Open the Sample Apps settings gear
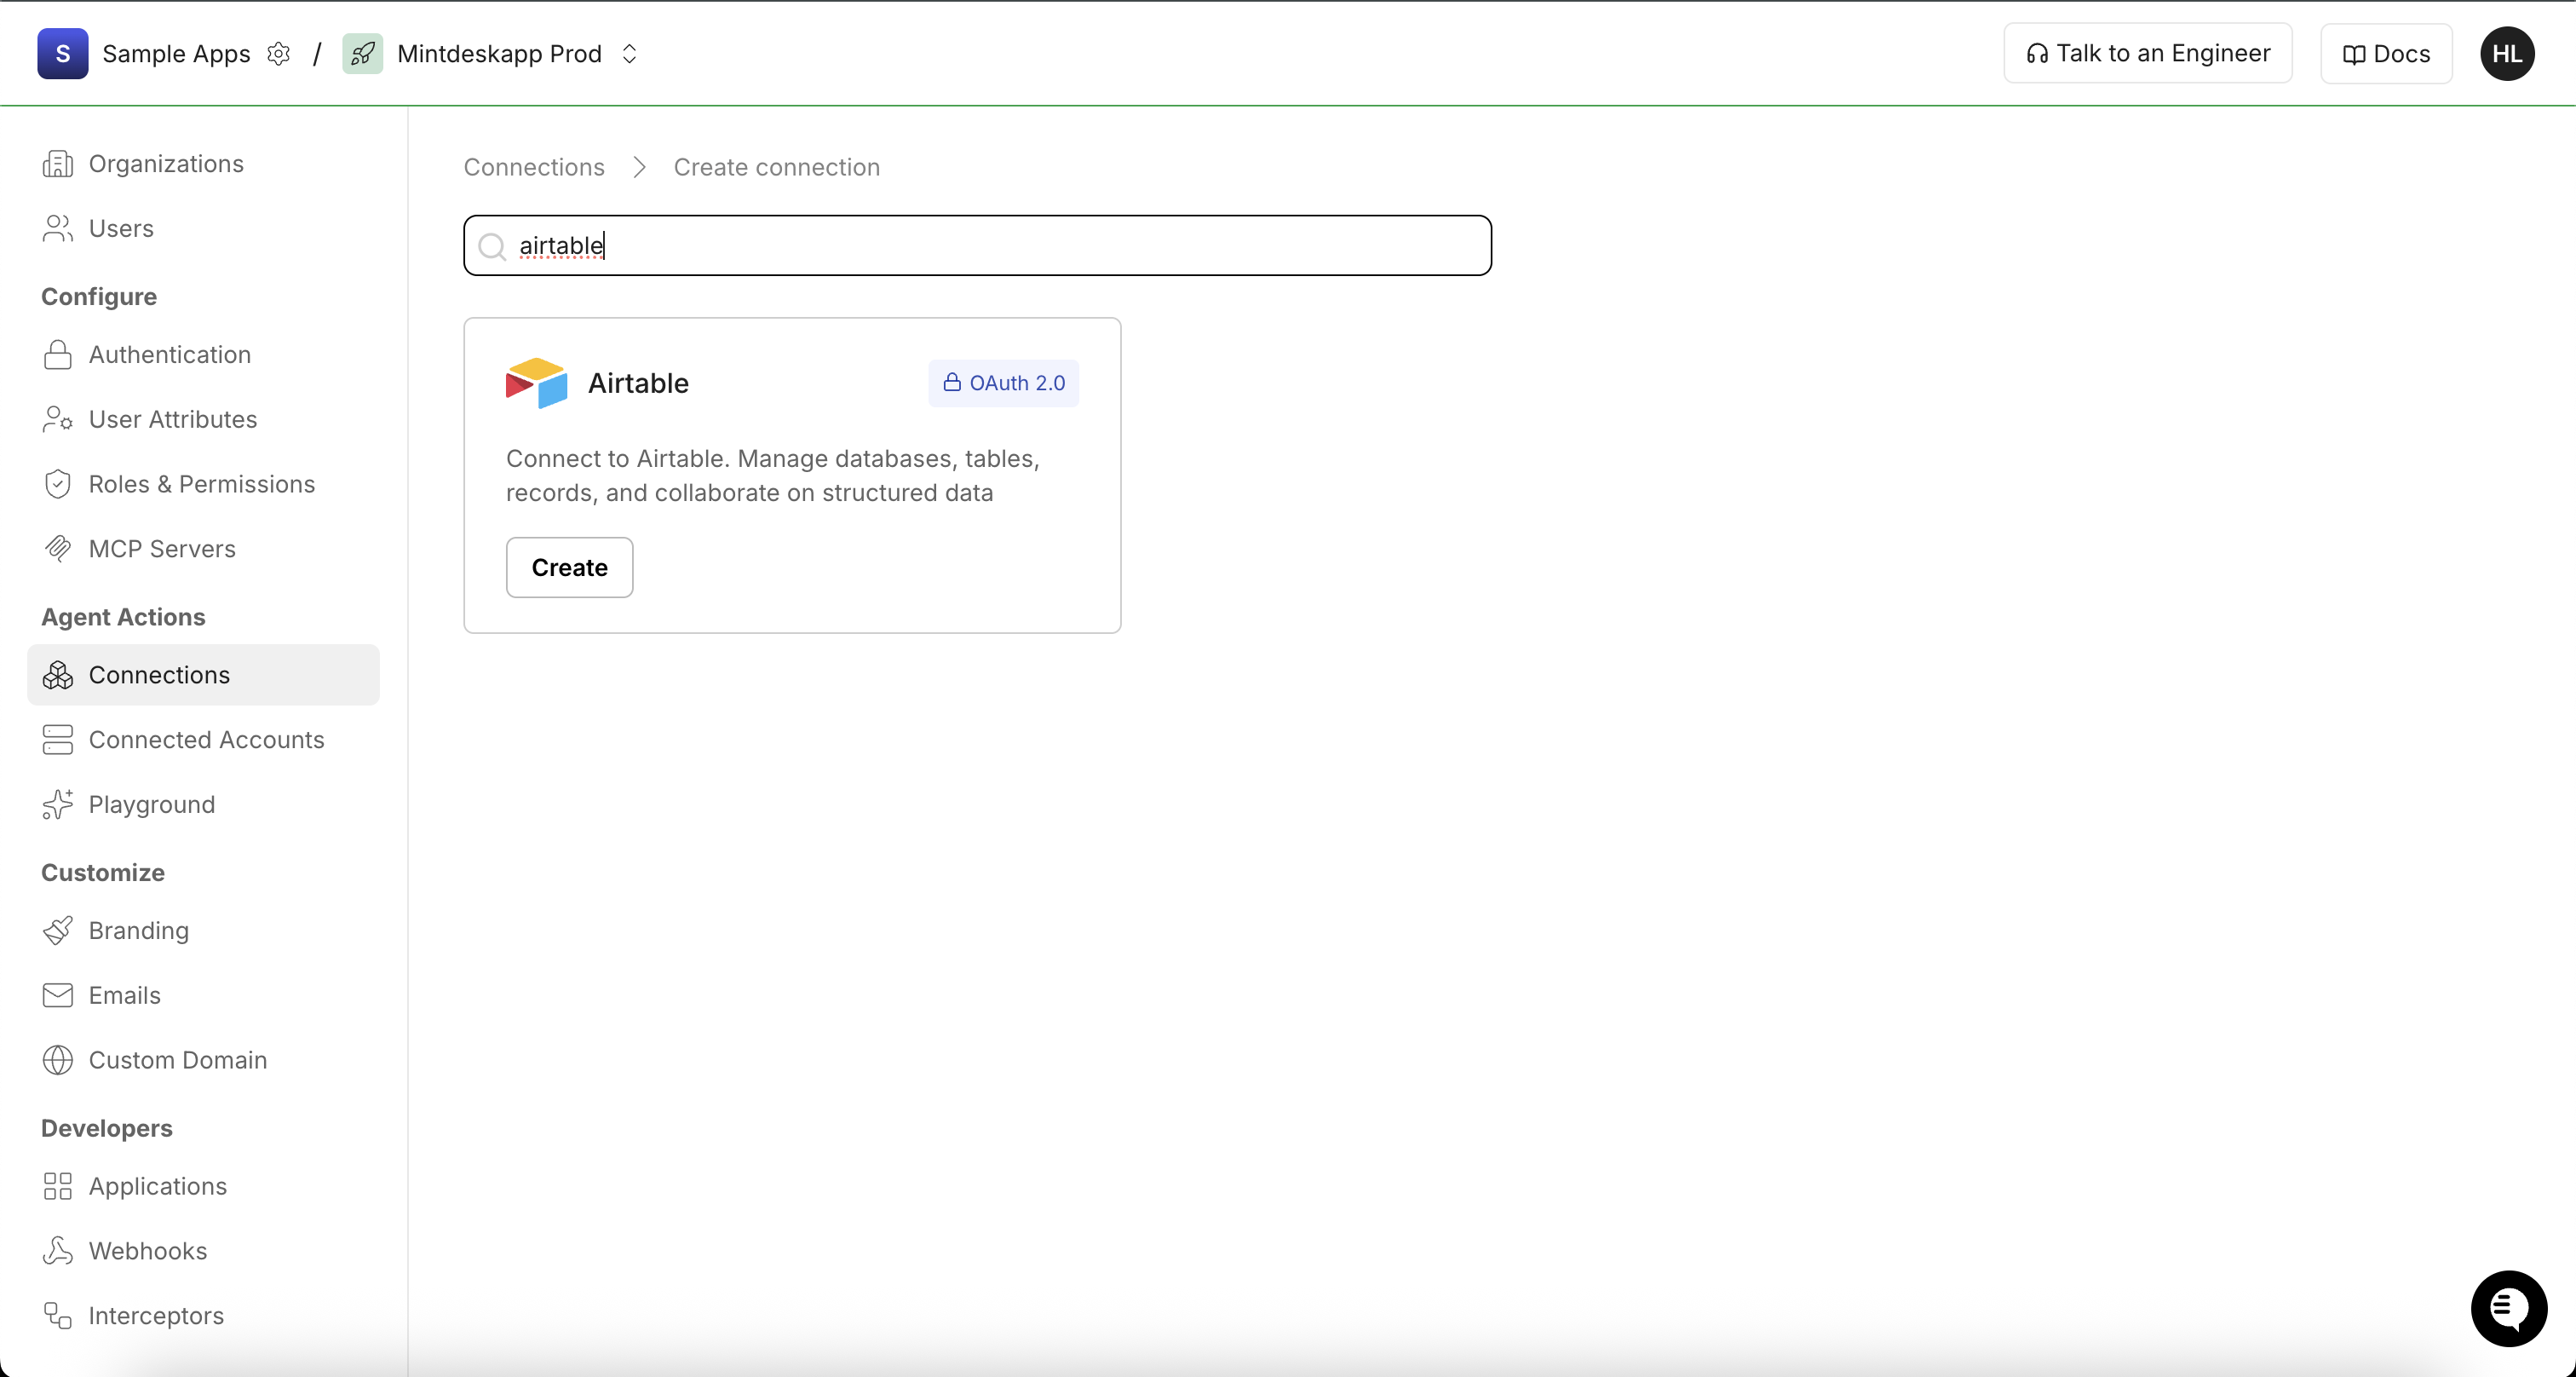Viewport: 2576px width, 1377px height. (x=279, y=53)
